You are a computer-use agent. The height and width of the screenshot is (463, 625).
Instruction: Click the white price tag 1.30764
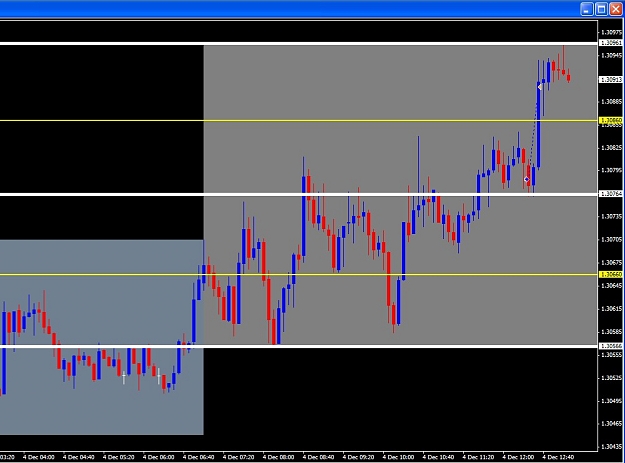(611, 194)
